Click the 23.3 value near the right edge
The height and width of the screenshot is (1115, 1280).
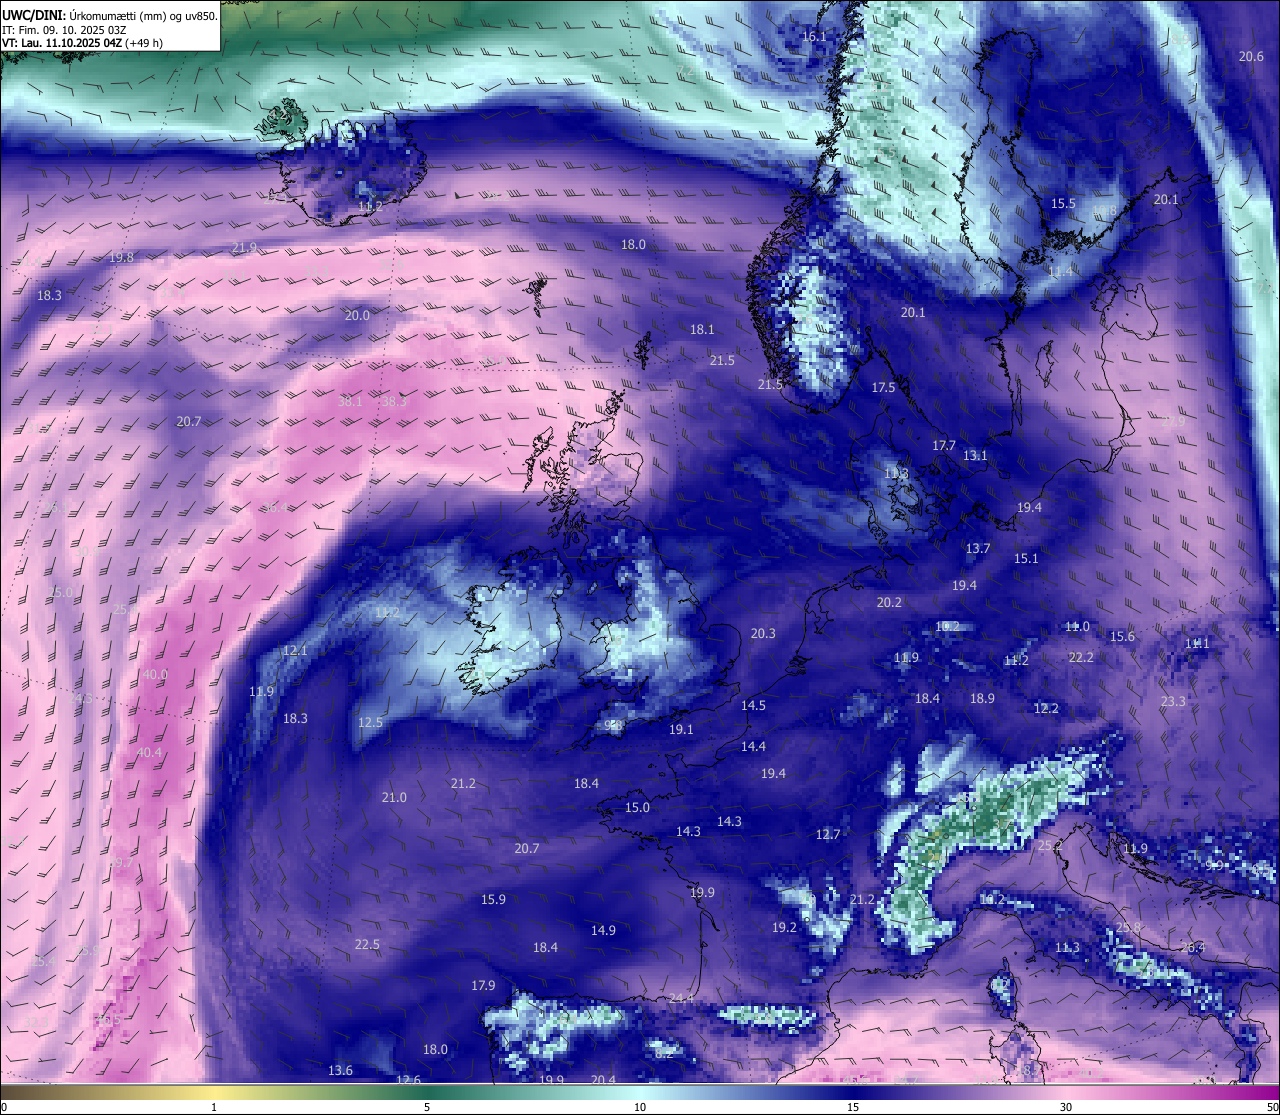point(1173,702)
